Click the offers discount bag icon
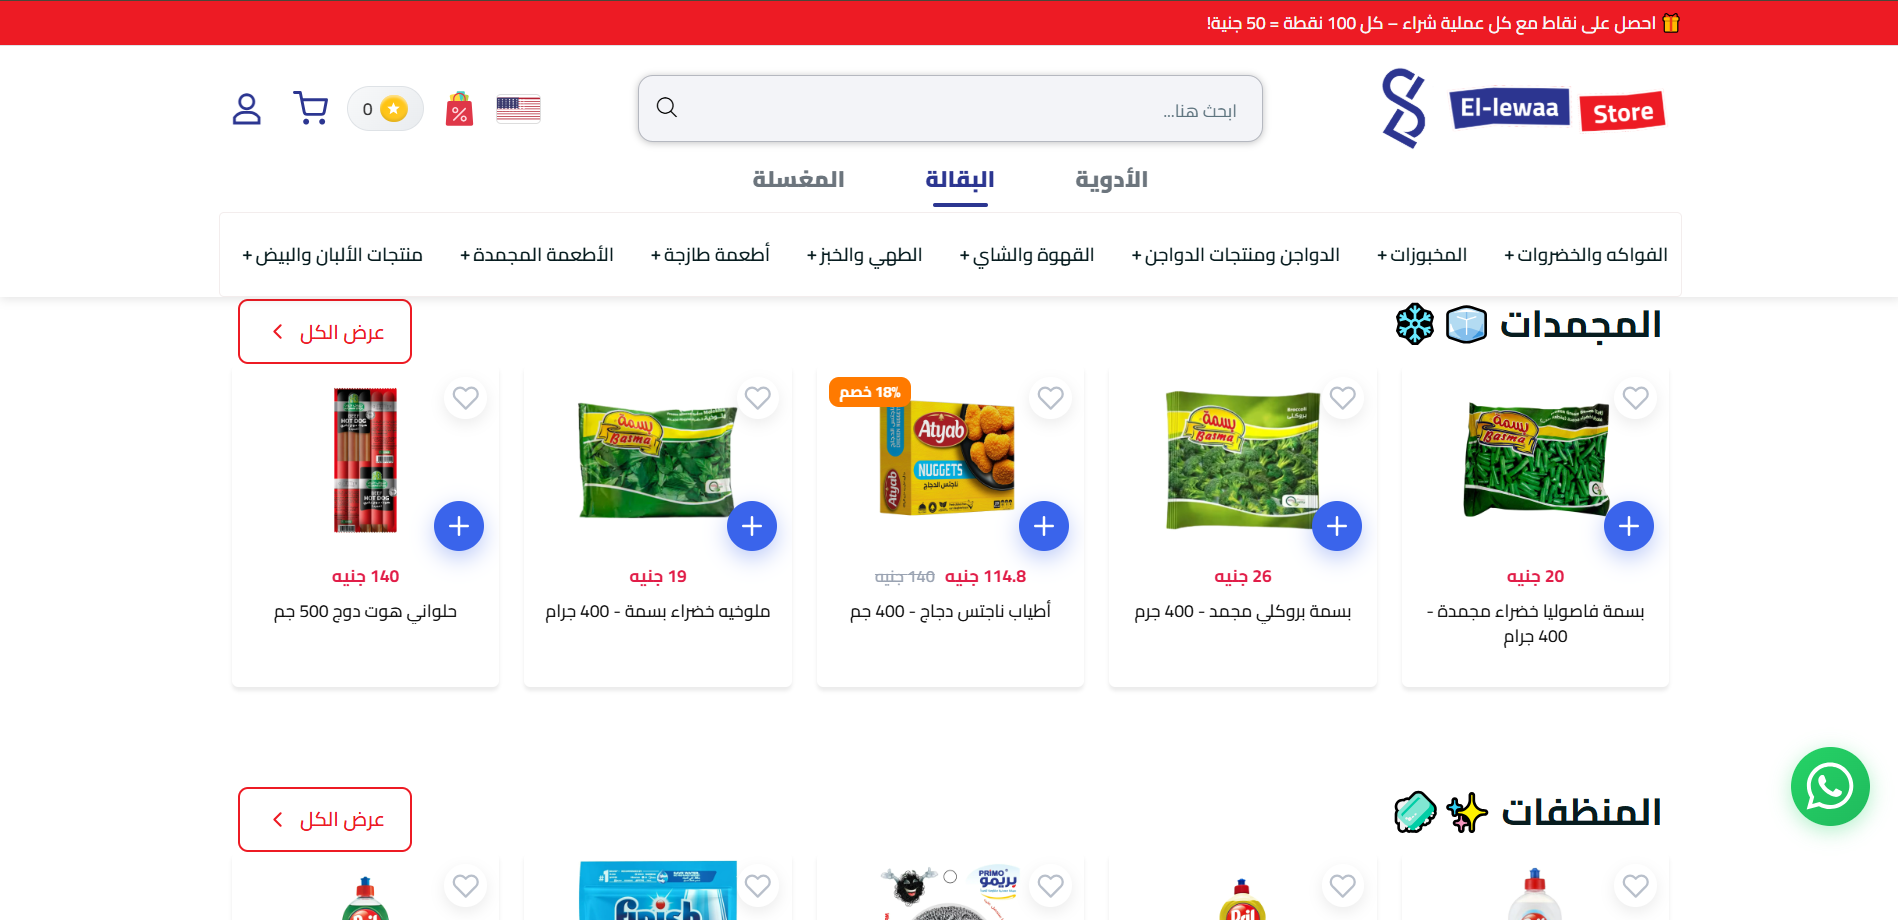Viewport: 1898px width, 920px height. tap(459, 109)
